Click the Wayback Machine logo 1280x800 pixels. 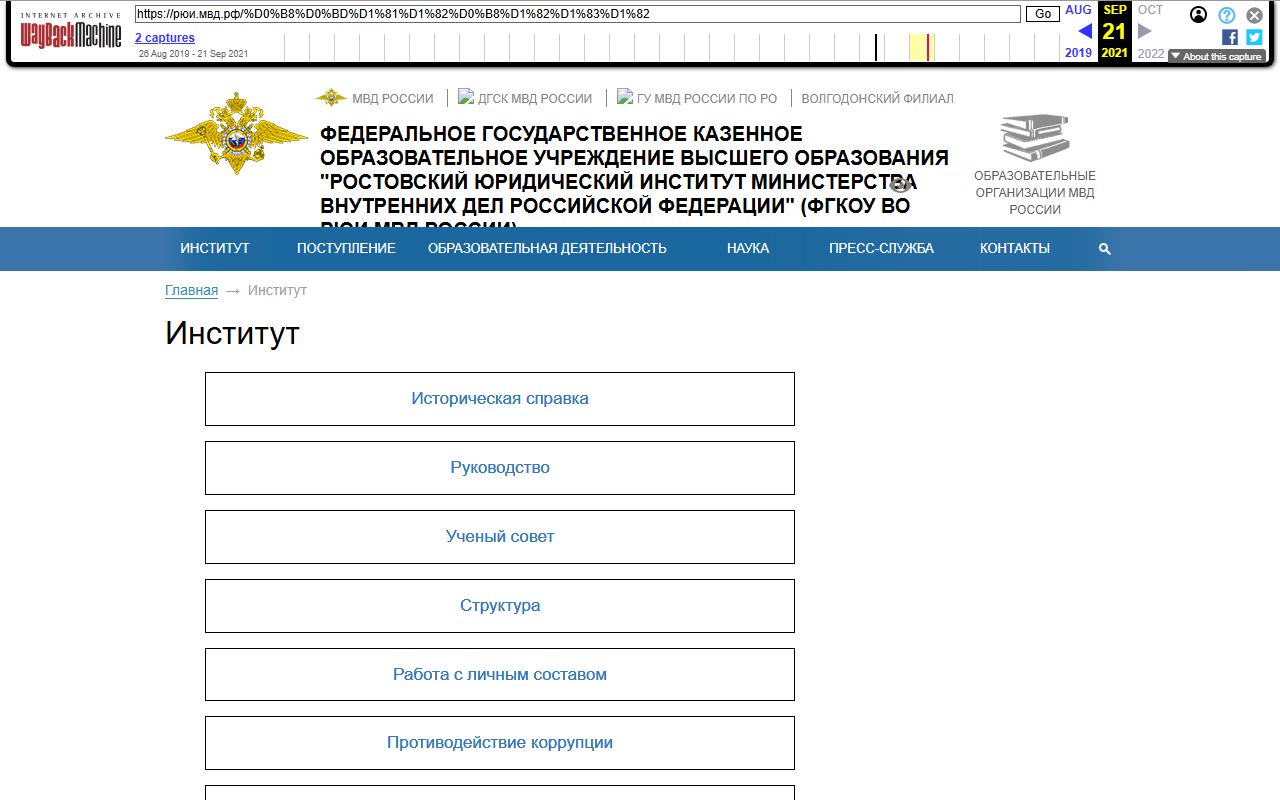click(x=71, y=30)
